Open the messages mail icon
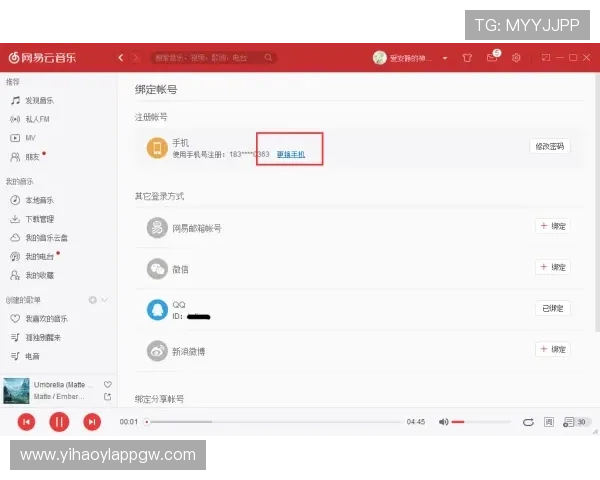The width and height of the screenshot is (600, 480). tap(492, 58)
